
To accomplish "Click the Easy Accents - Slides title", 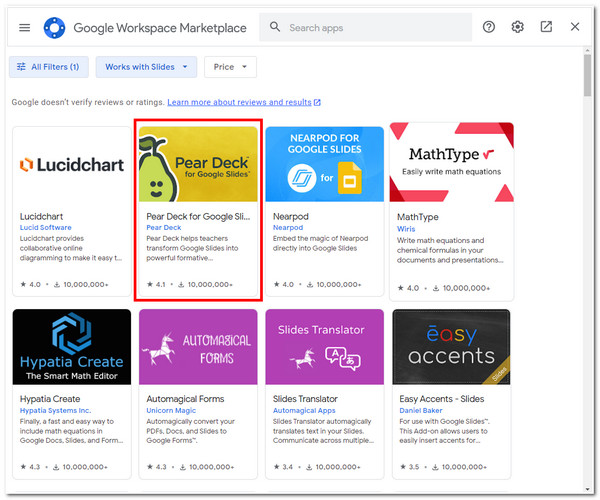I will pos(442,399).
